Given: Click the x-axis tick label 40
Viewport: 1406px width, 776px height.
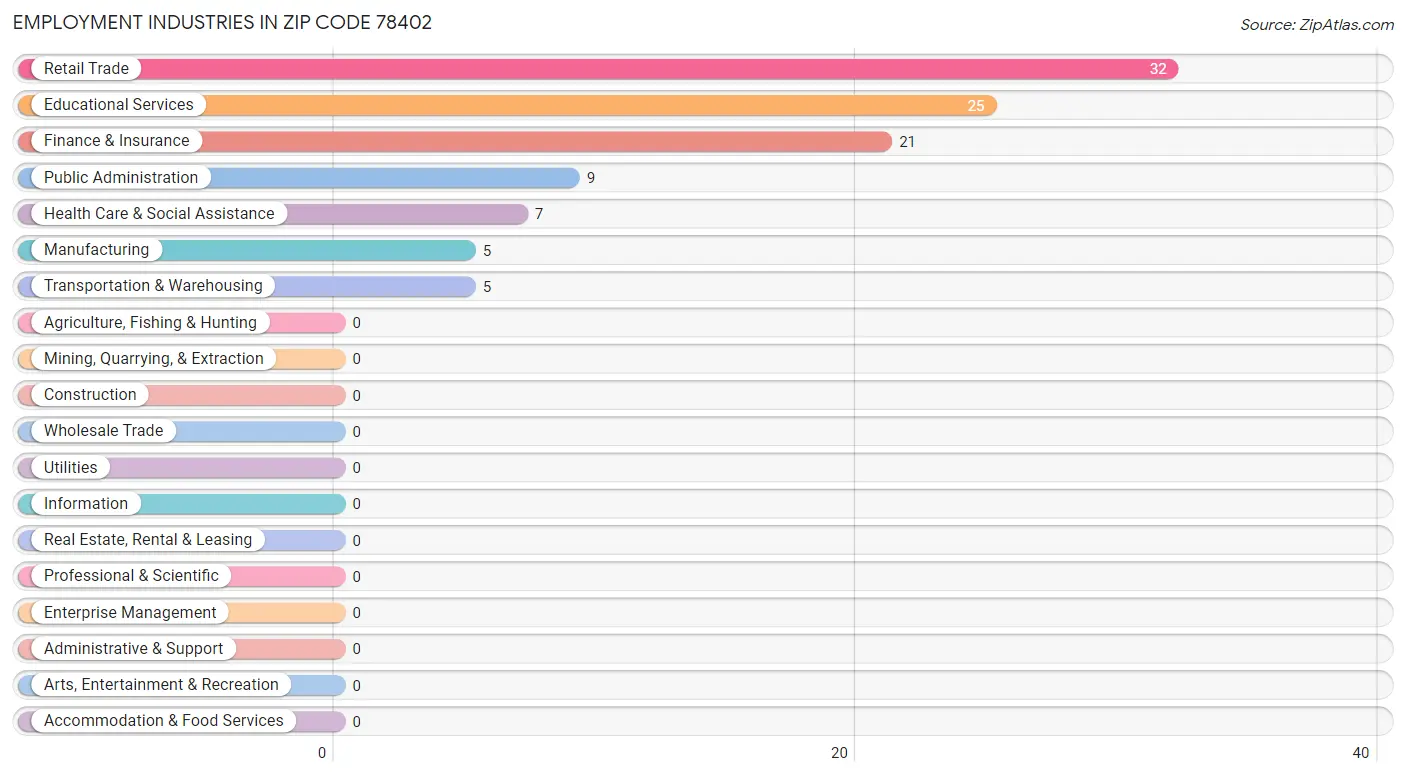Looking at the screenshot, I should pos(1361,753).
